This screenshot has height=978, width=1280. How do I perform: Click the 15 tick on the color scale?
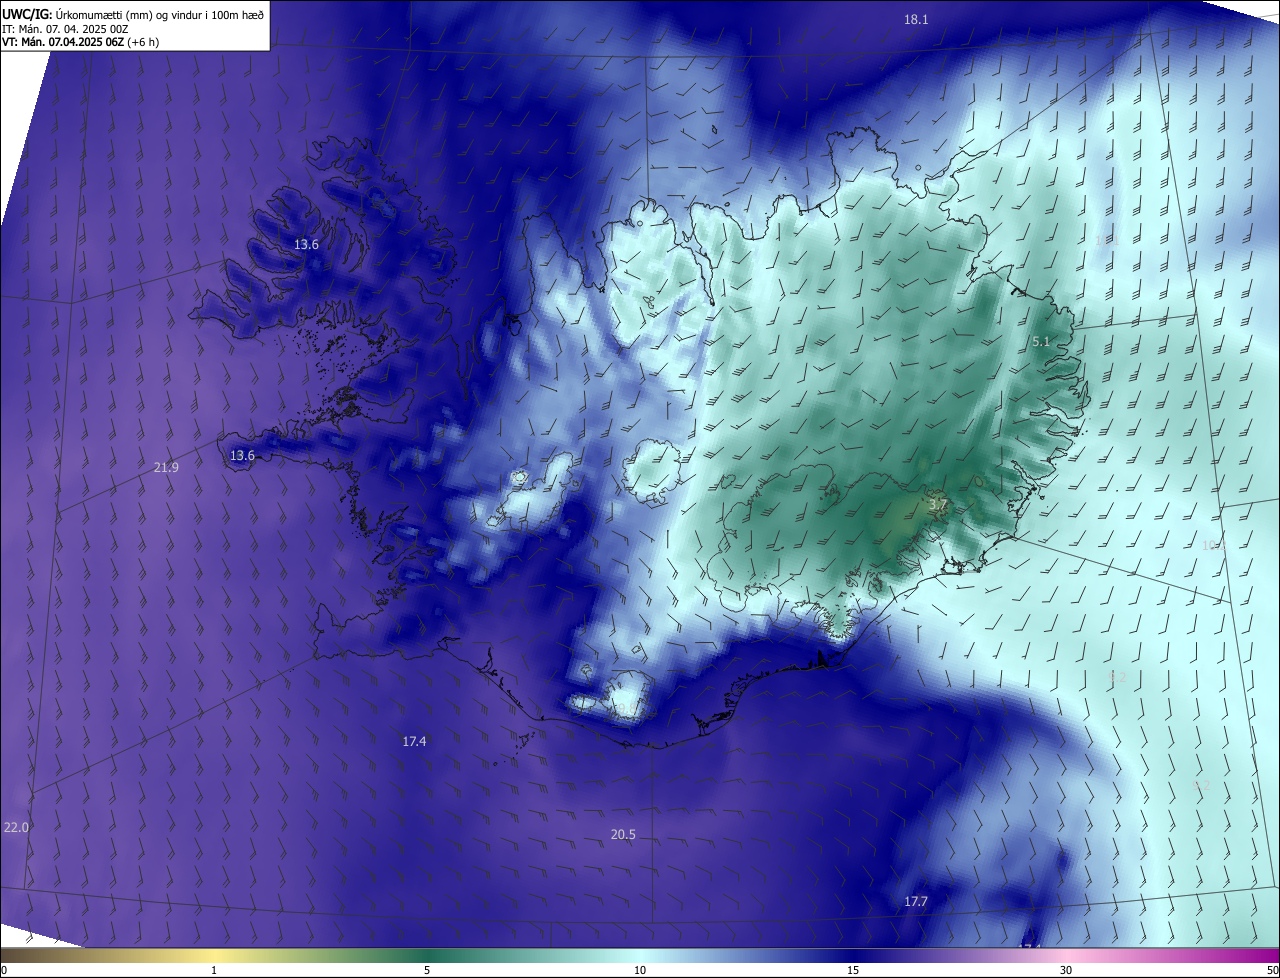tap(853, 970)
